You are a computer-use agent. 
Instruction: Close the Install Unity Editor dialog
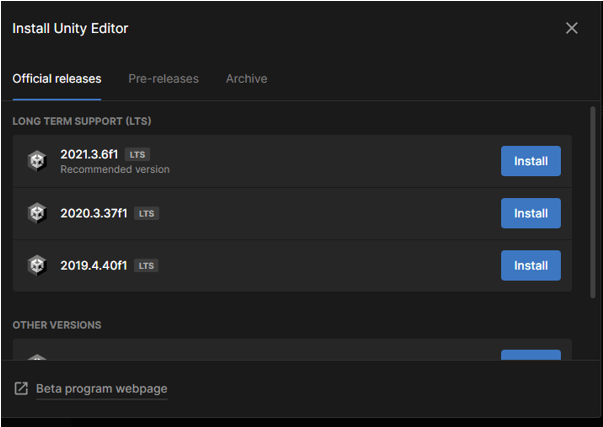coord(571,28)
